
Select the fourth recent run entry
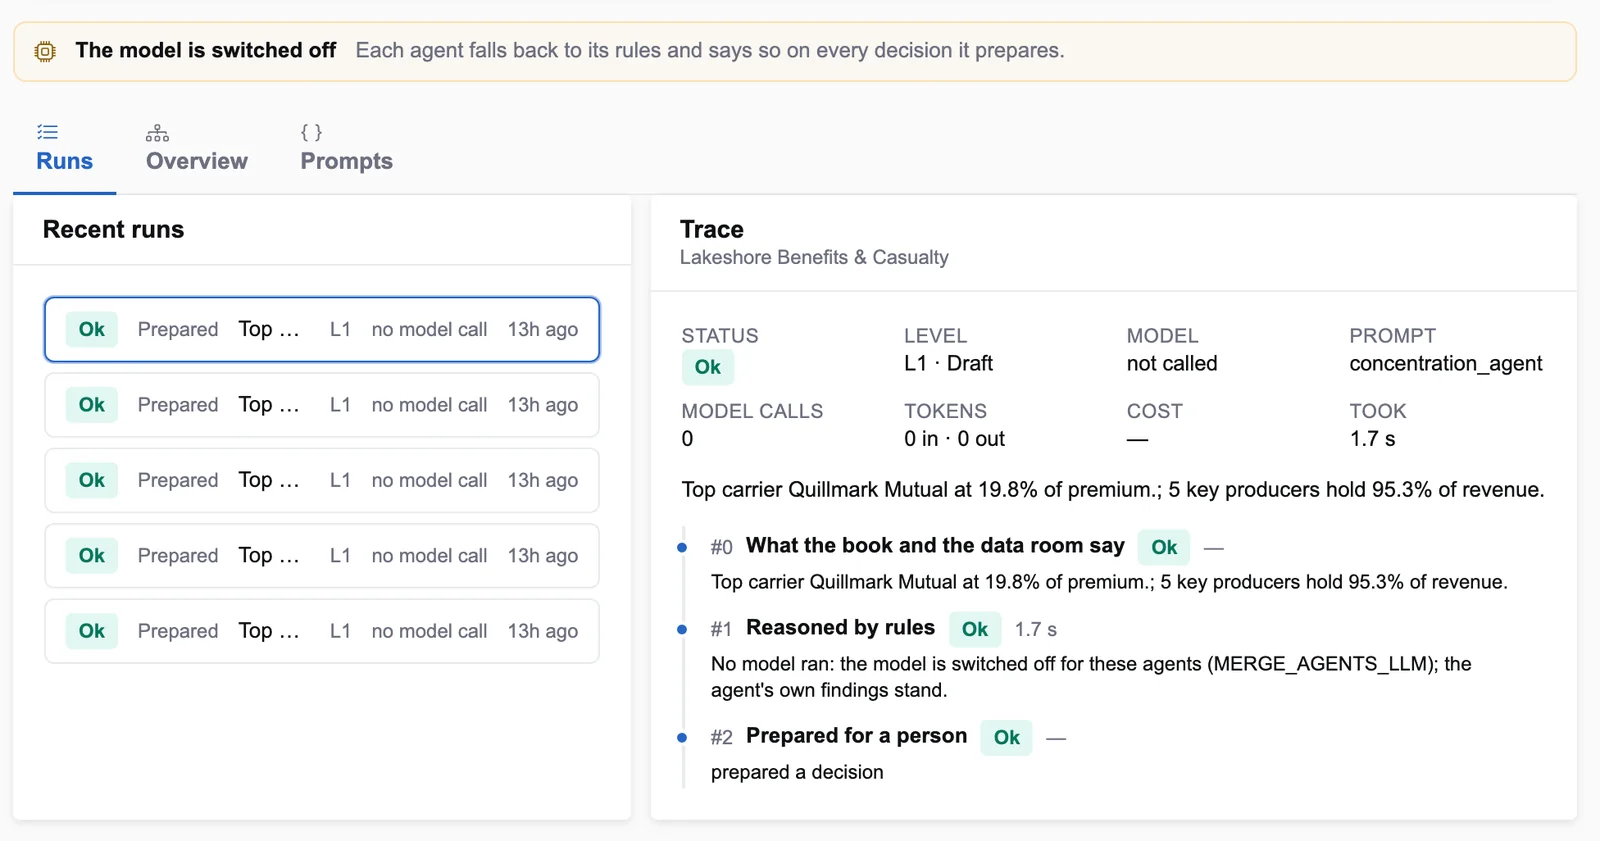[x=322, y=555]
